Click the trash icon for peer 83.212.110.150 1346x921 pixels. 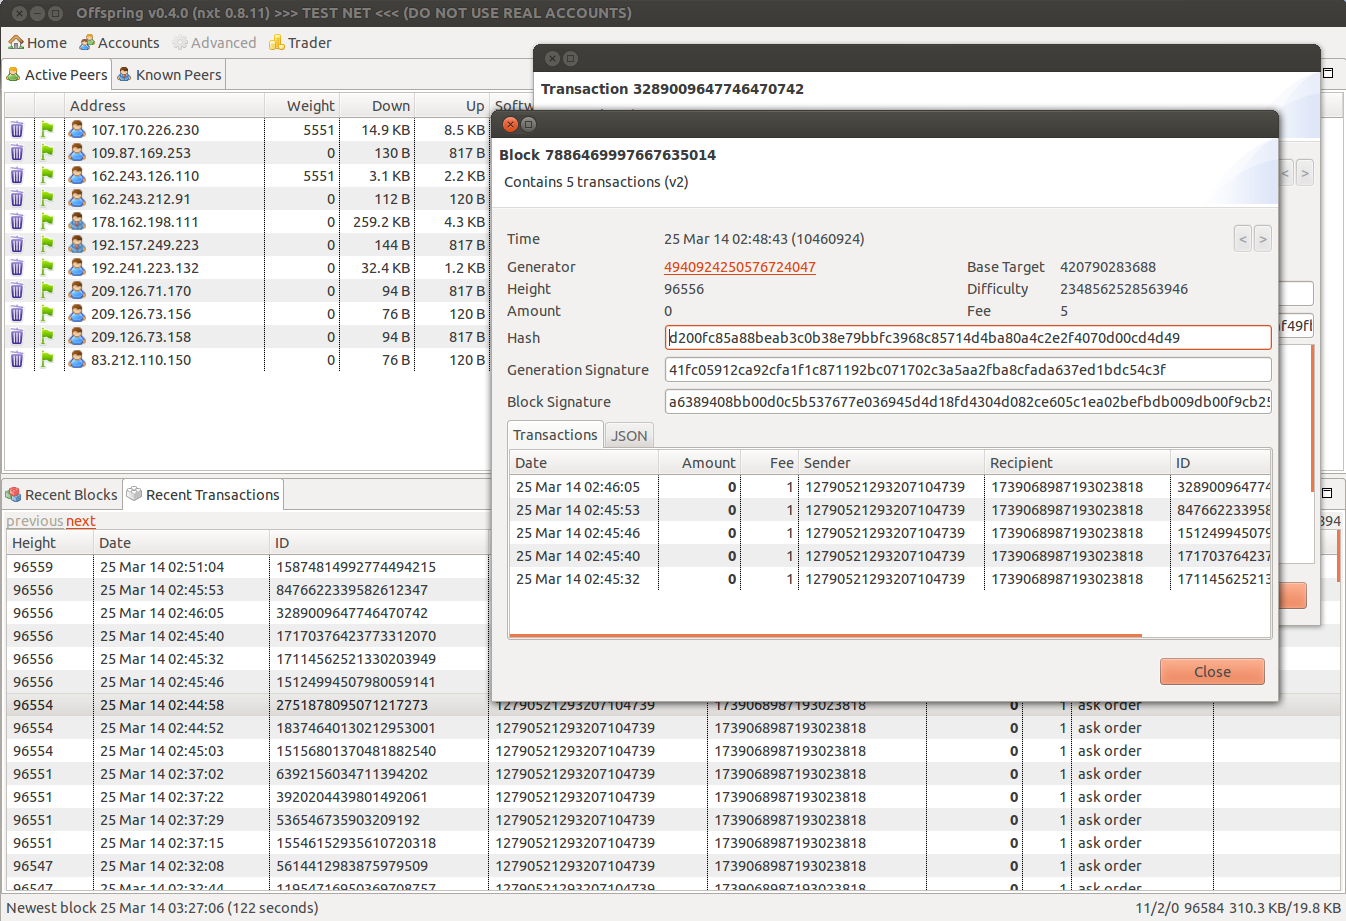[17, 360]
